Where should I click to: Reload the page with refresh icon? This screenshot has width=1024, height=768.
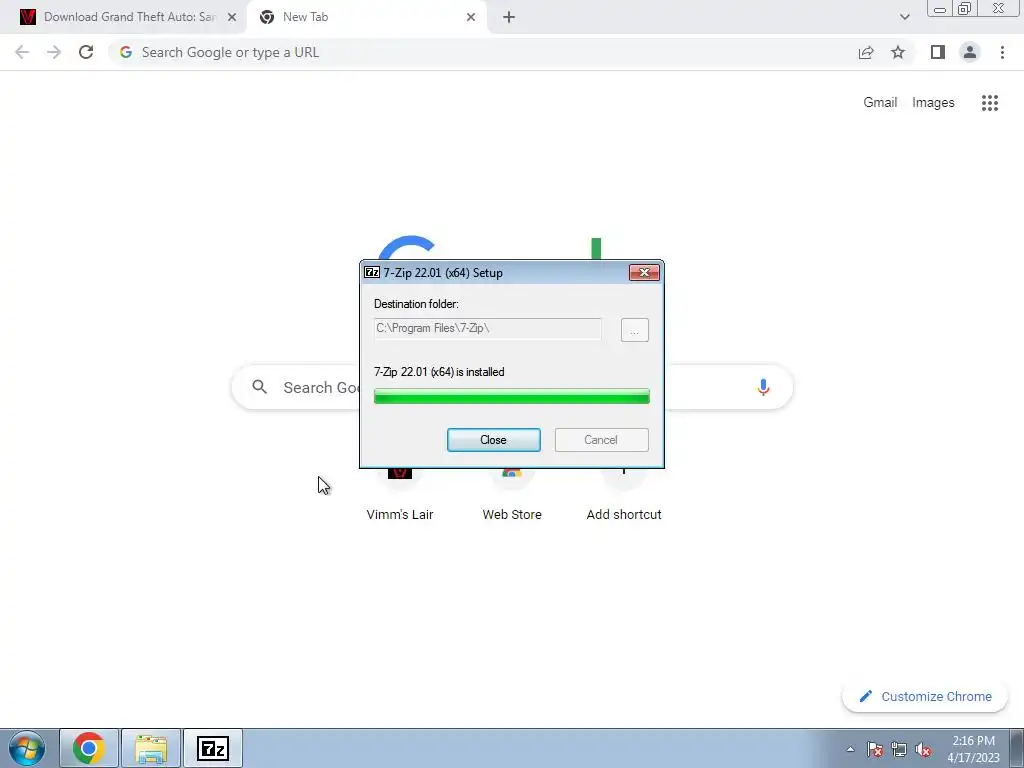tap(86, 52)
